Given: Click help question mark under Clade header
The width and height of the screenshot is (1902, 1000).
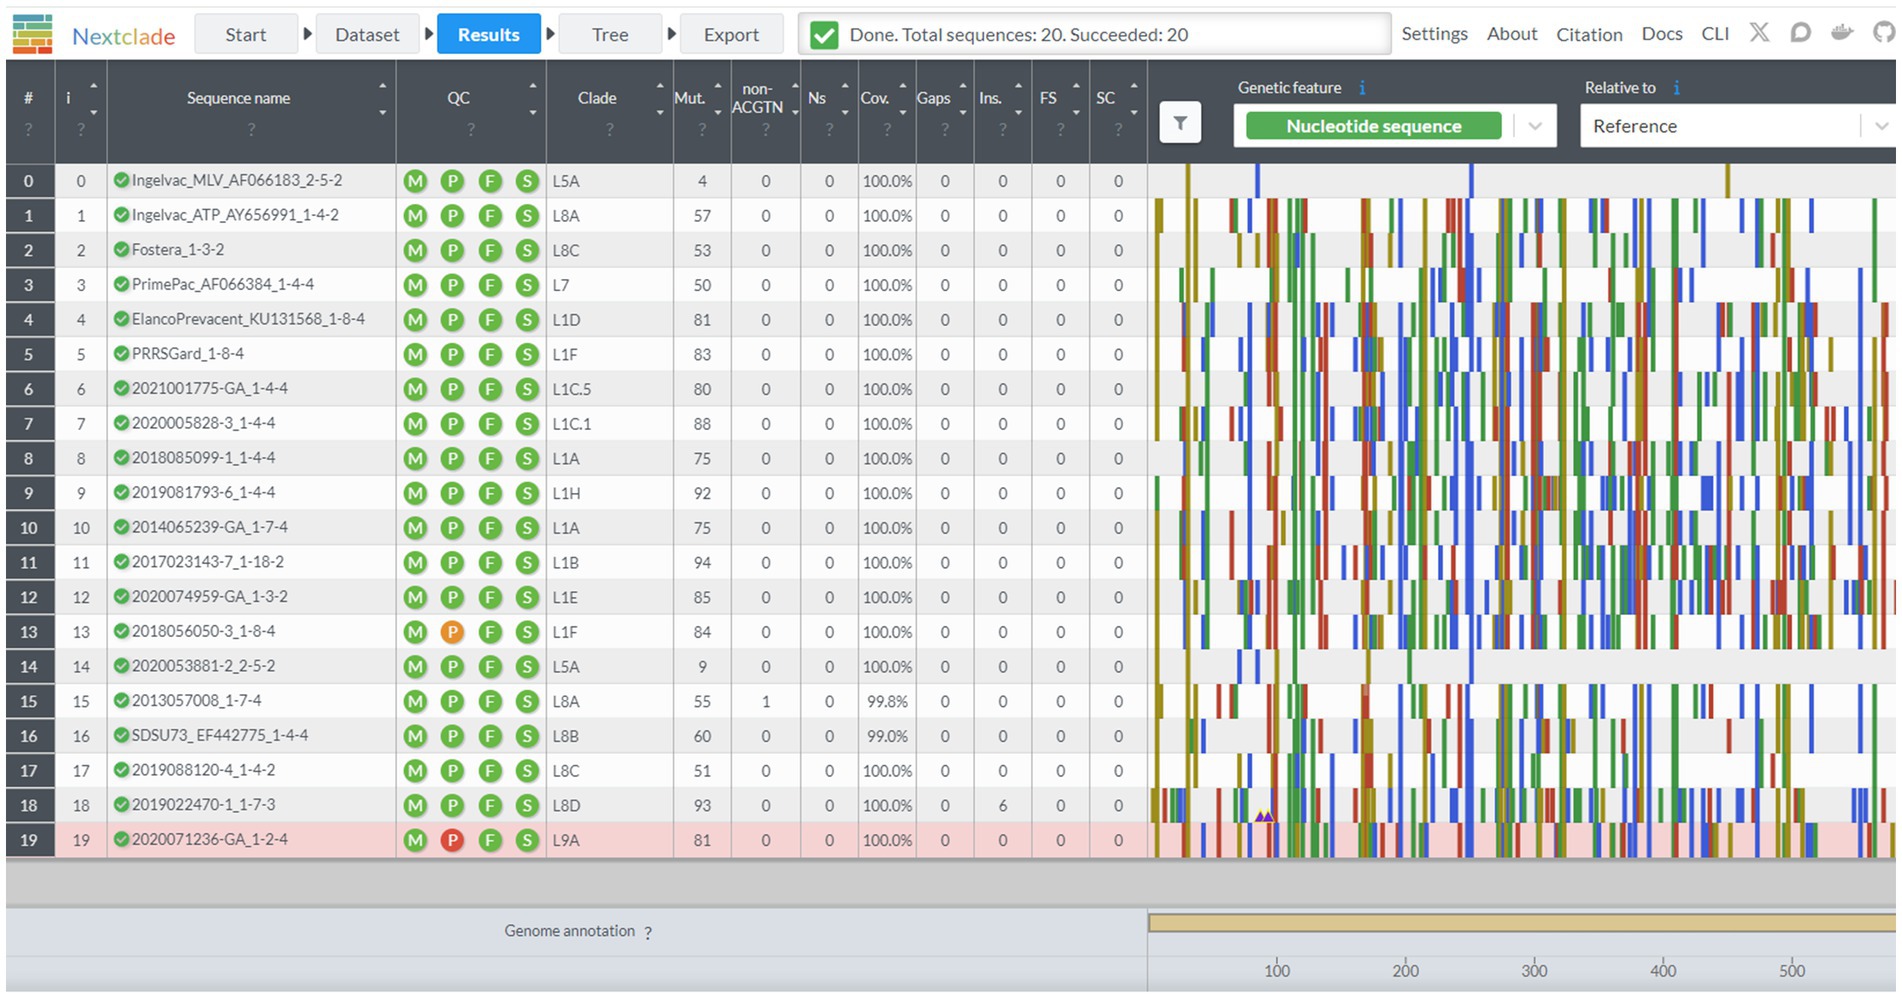Looking at the screenshot, I should point(608,130).
